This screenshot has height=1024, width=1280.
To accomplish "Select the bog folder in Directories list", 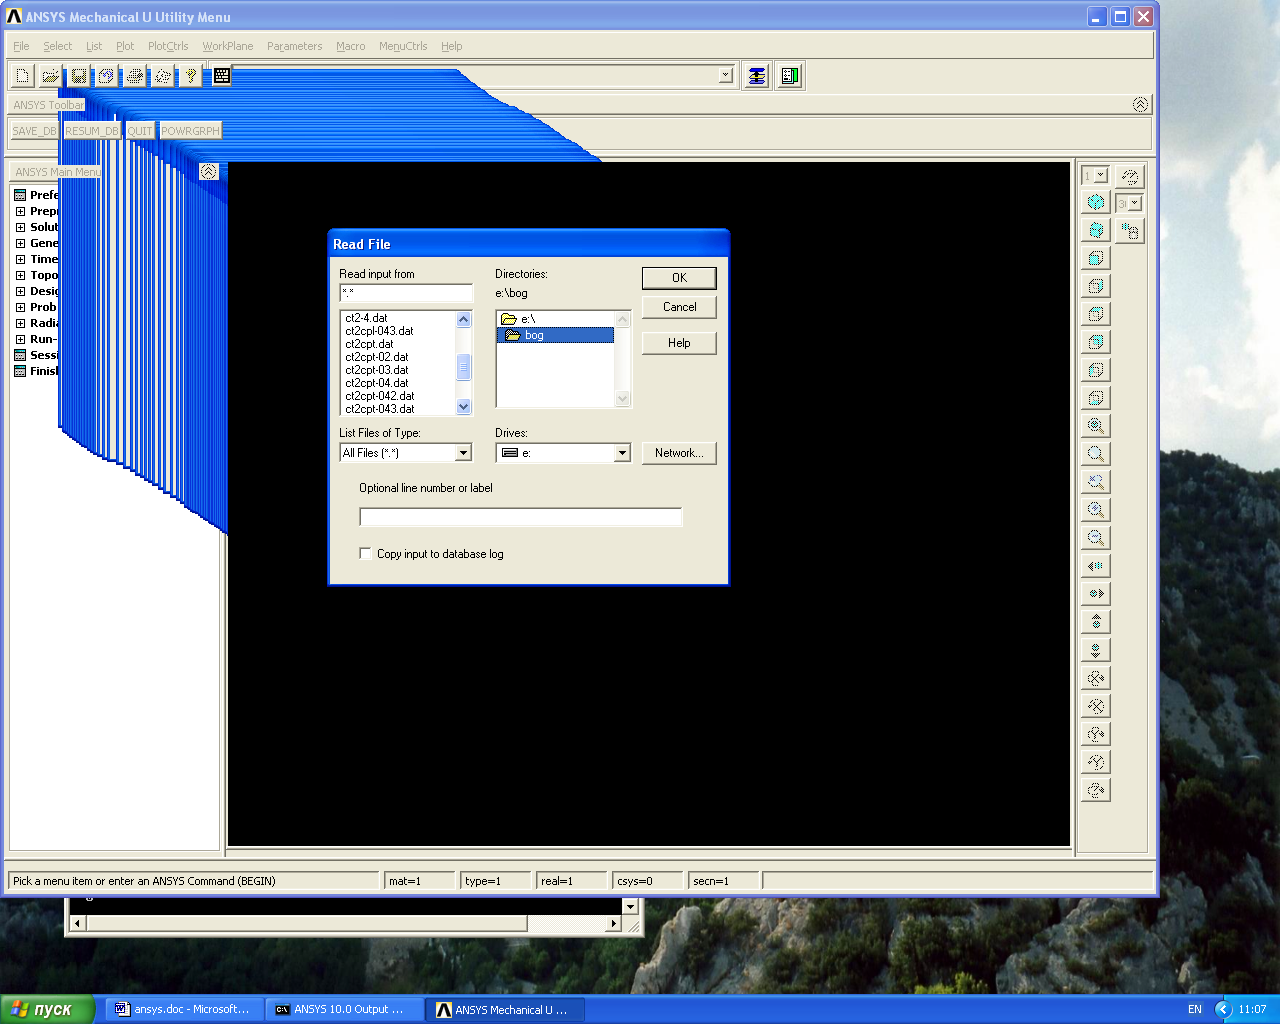I will tap(555, 335).
